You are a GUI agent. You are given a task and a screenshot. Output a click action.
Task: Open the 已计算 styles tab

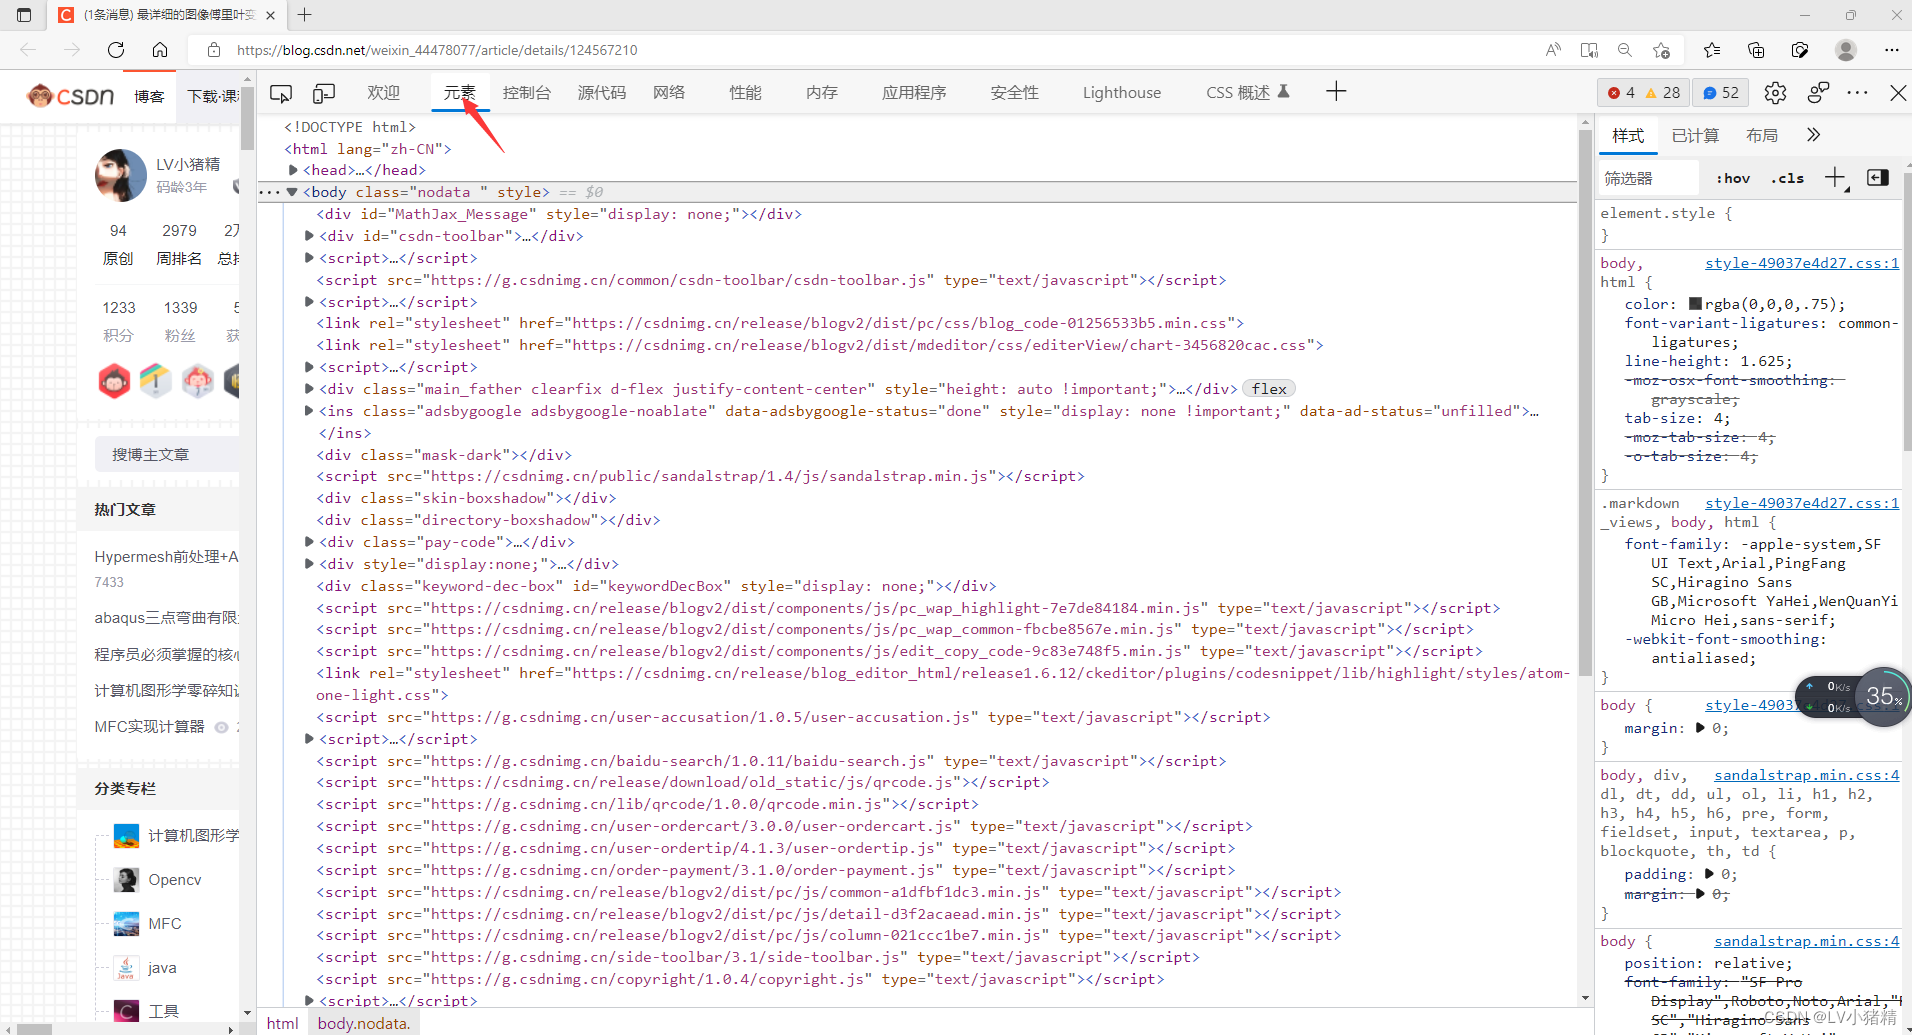point(1695,135)
